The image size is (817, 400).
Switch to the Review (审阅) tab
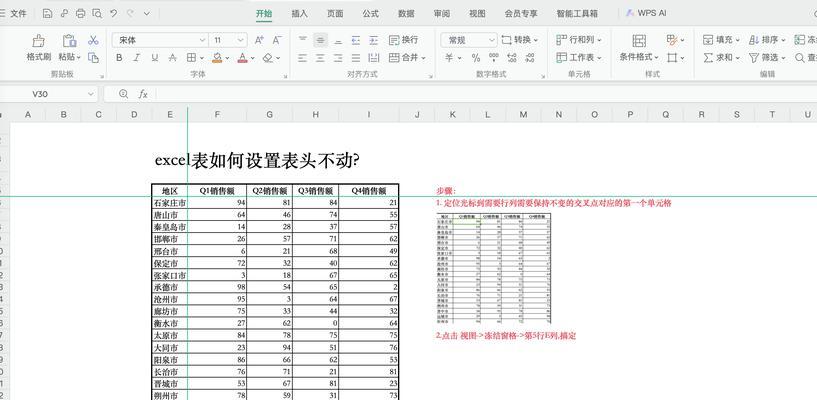pyautogui.click(x=441, y=14)
